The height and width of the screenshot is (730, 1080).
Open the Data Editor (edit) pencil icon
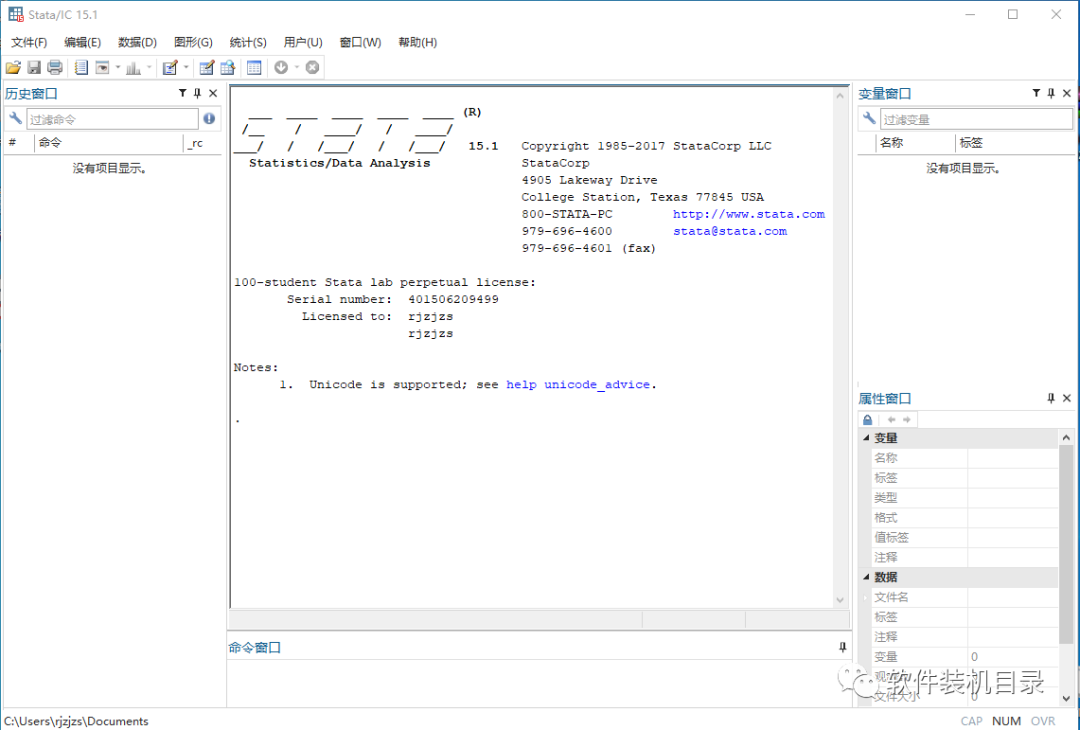206,67
